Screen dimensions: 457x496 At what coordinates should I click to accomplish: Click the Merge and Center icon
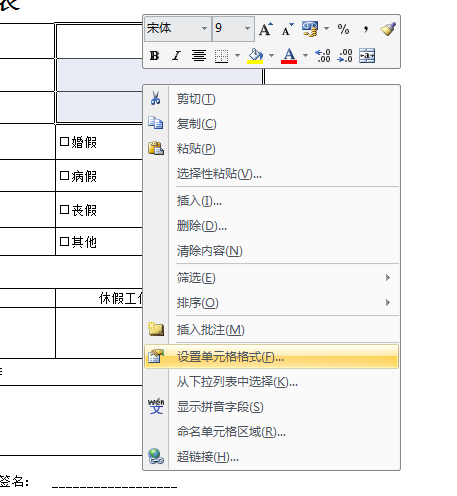pyautogui.click(x=367, y=56)
